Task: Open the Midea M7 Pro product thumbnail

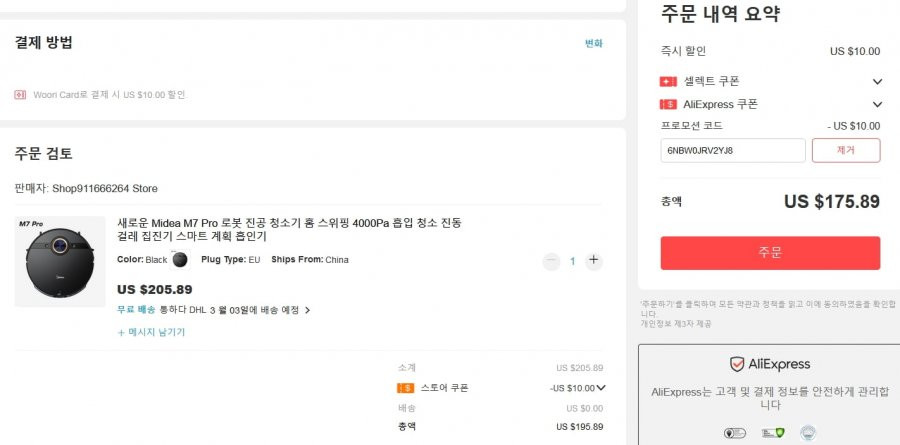Action: (60, 261)
